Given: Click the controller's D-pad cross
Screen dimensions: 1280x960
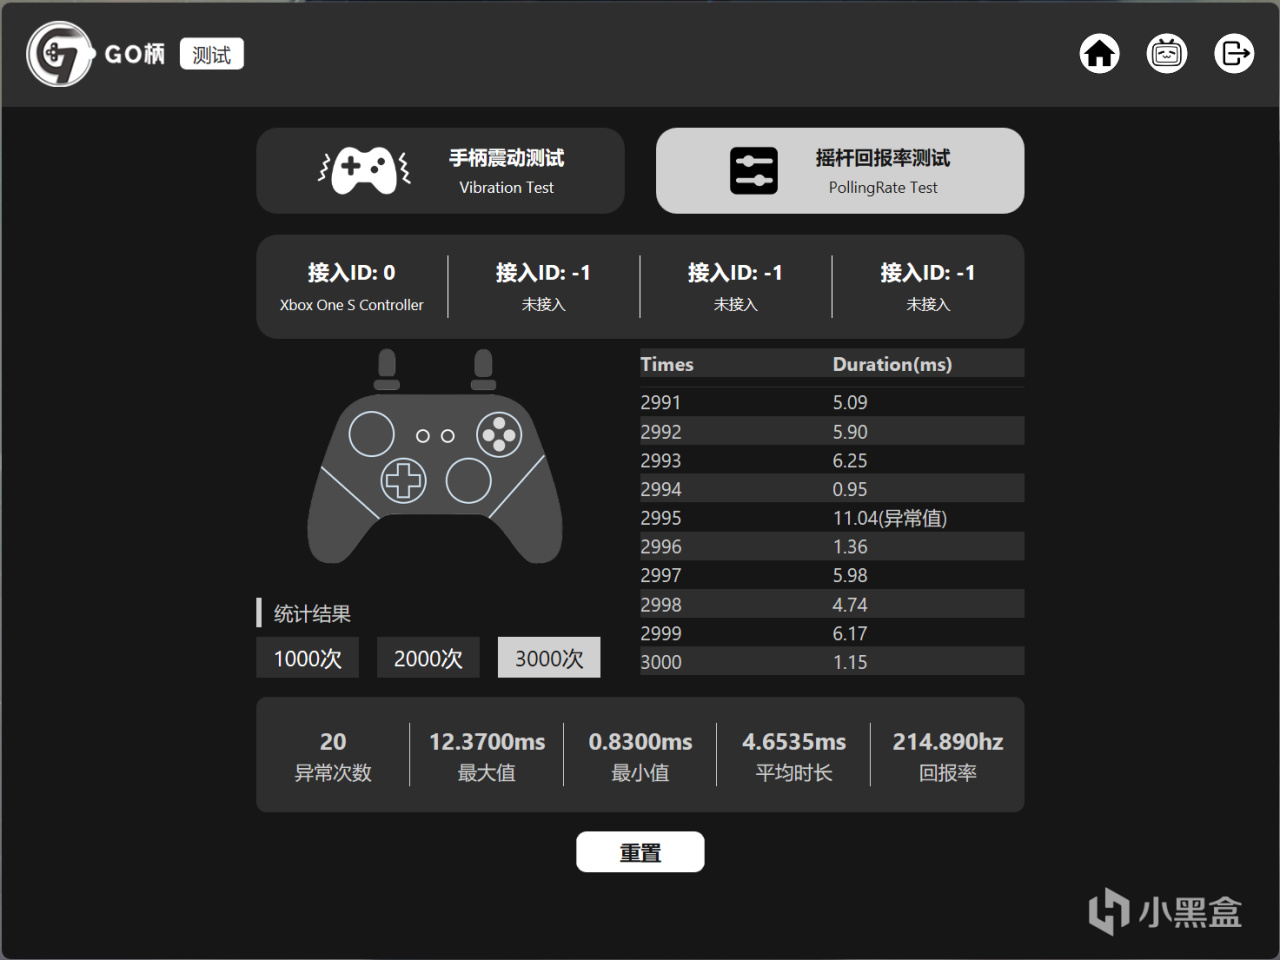Looking at the screenshot, I should (x=404, y=480).
